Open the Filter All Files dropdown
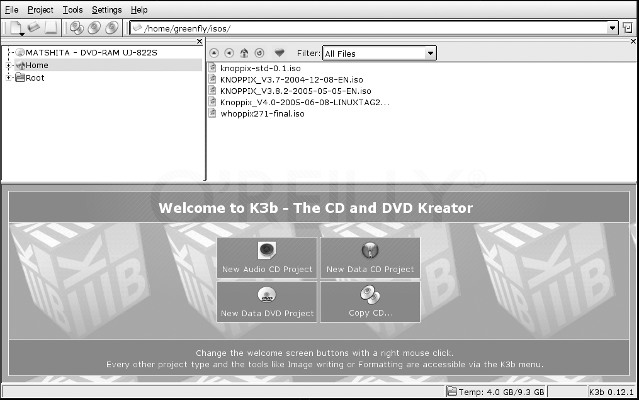Image resolution: width=639 pixels, height=400 pixels. (429, 52)
